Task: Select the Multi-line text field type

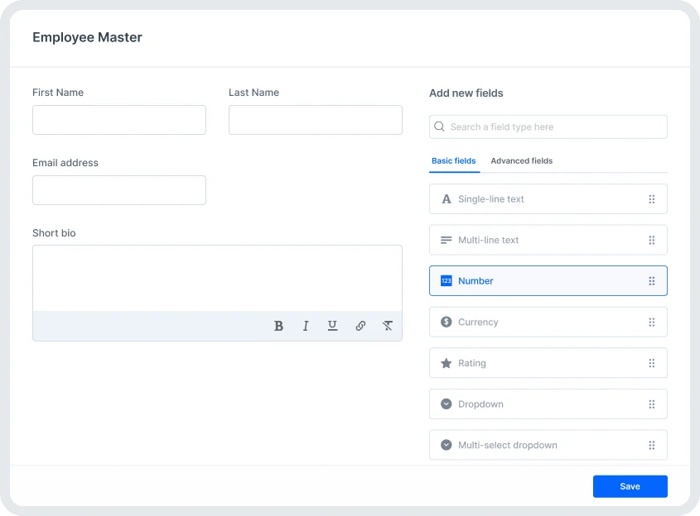Action: point(548,240)
